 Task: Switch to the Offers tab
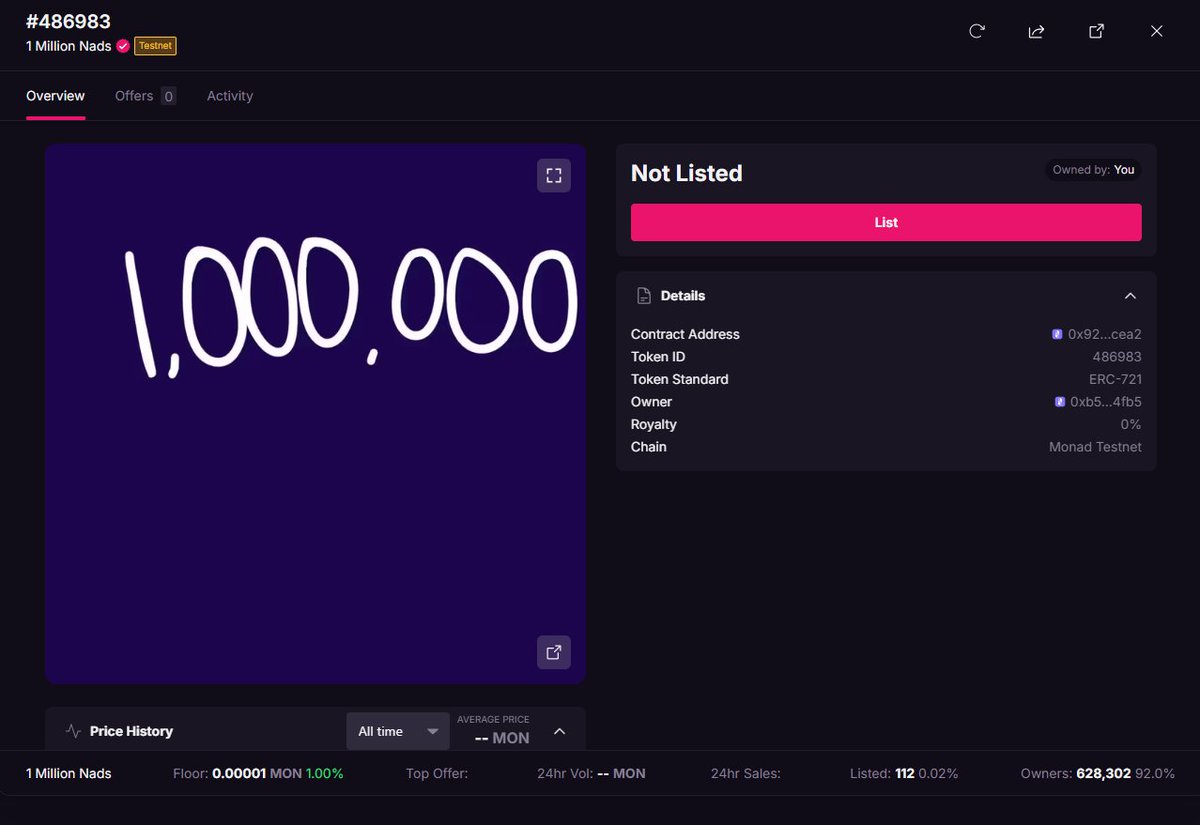[x=145, y=96]
